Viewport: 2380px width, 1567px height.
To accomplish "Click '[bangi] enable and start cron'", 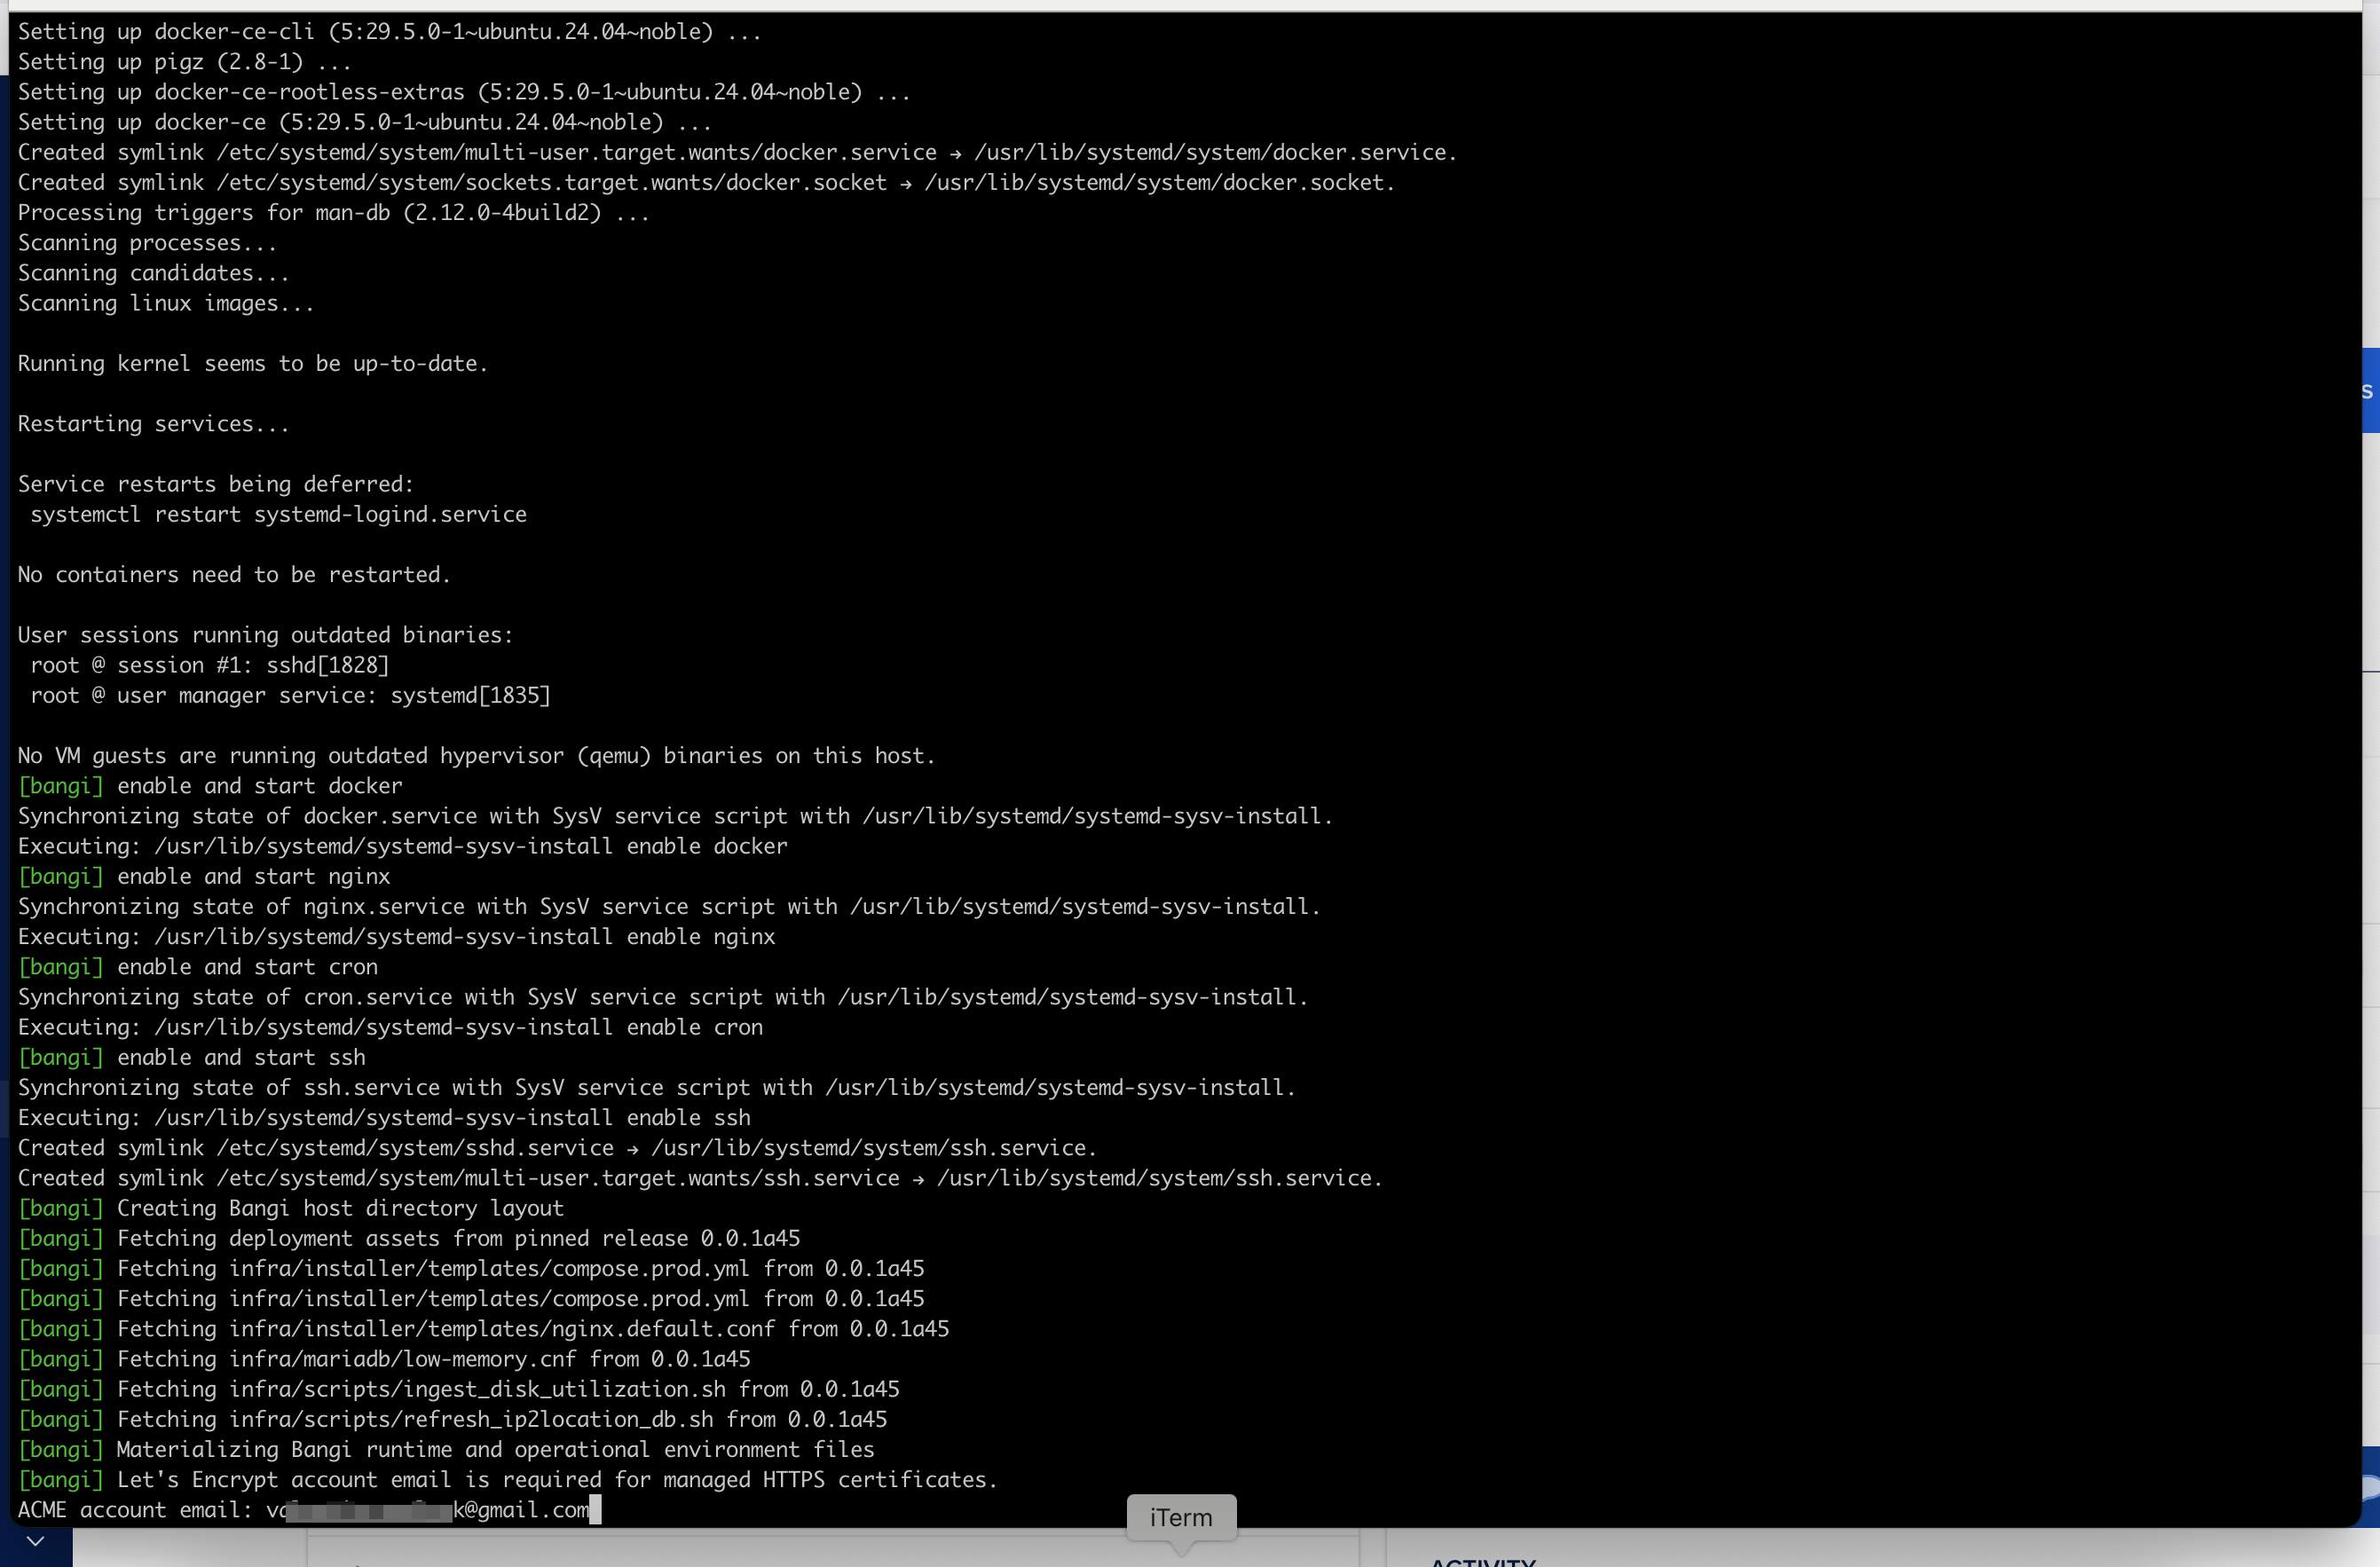I will tap(197, 967).
